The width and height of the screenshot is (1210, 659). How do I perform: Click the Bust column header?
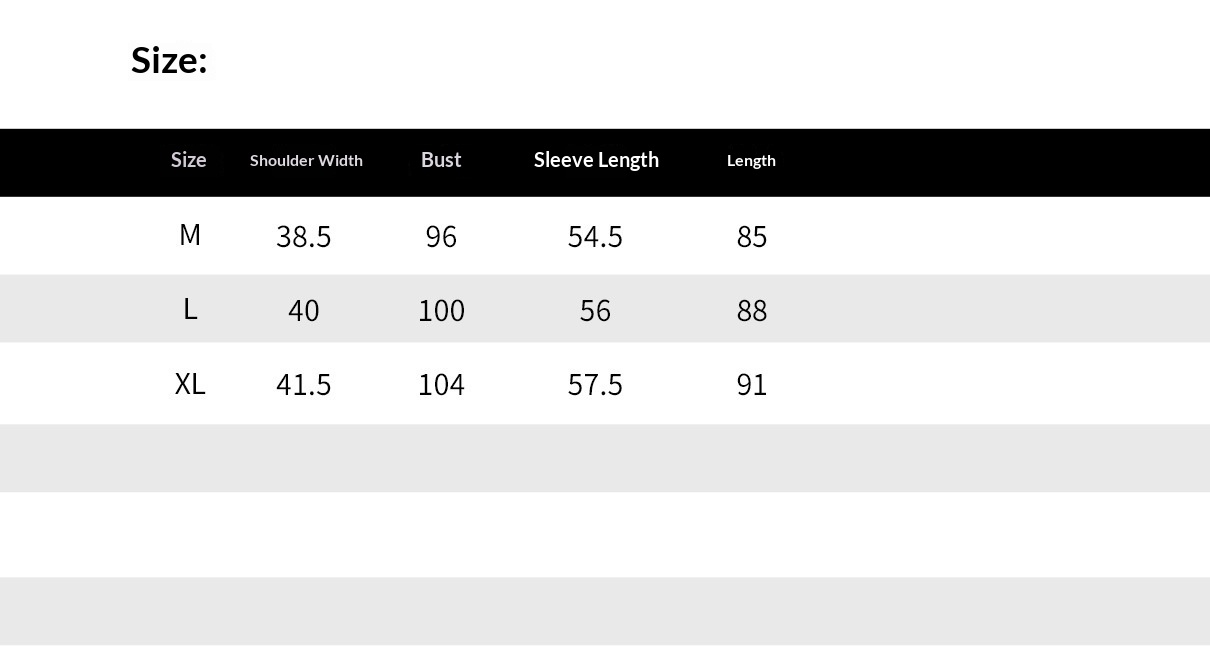click(x=441, y=160)
